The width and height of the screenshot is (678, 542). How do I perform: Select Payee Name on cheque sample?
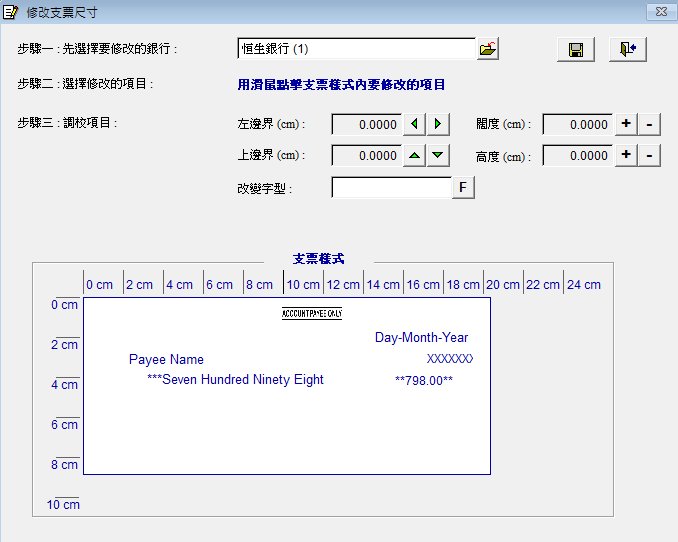166,360
